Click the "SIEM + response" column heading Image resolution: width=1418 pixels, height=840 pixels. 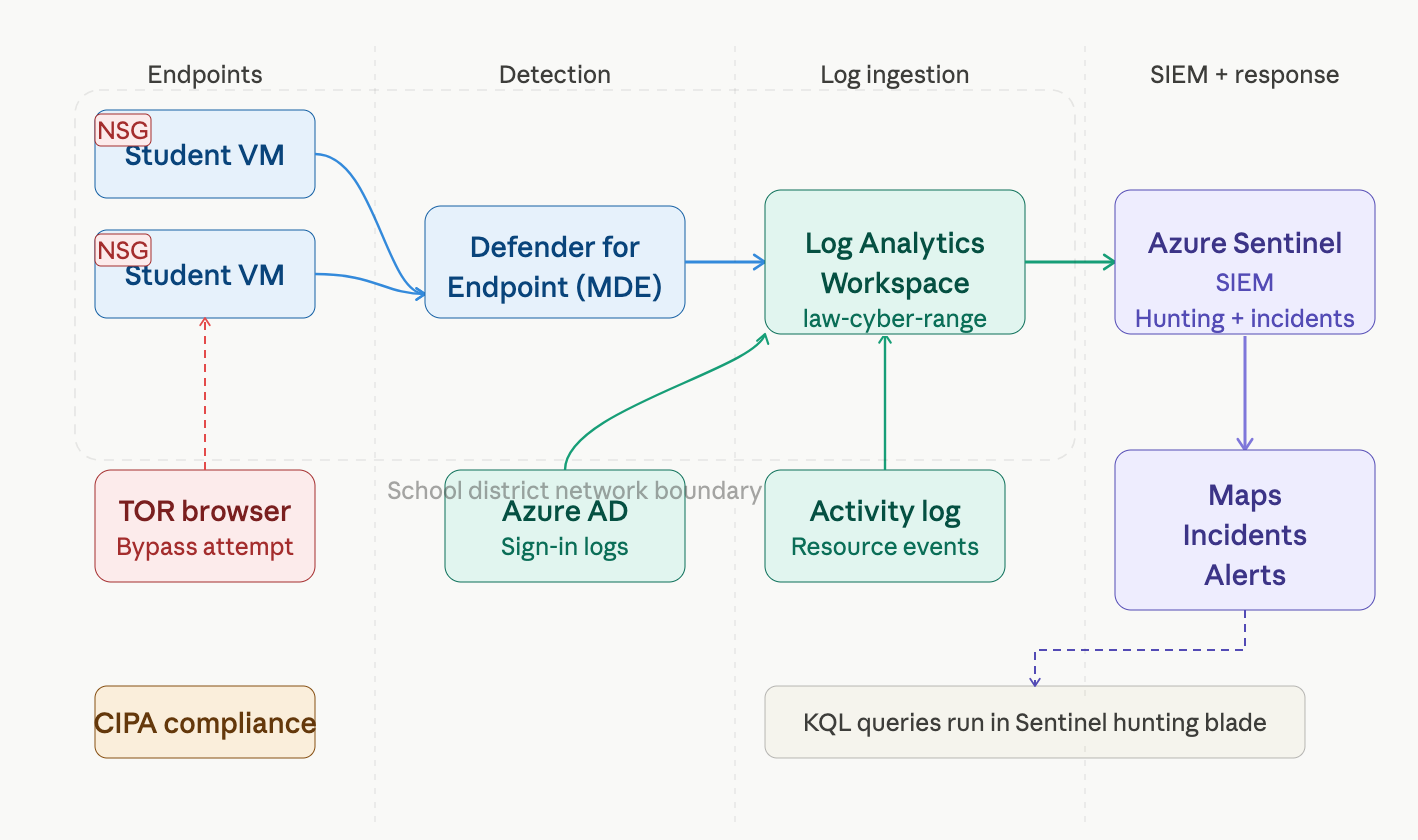click(x=1245, y=75)
